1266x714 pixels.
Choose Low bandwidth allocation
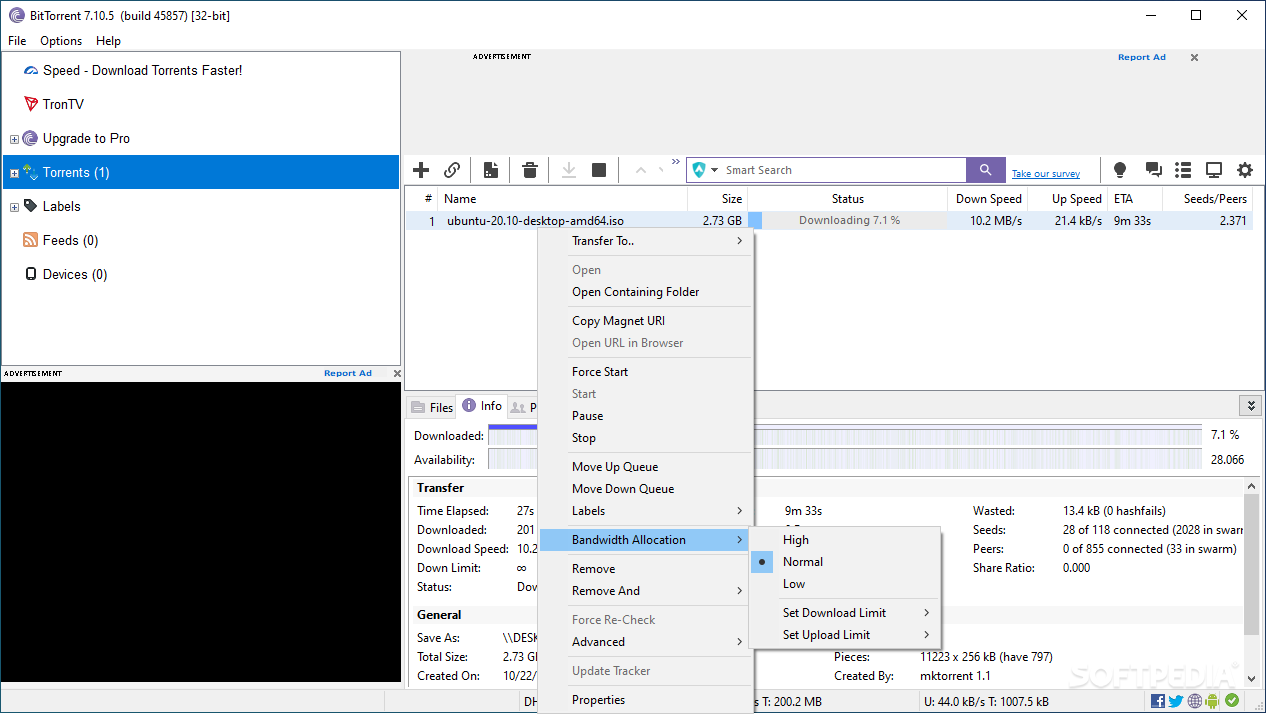[845, 584]
